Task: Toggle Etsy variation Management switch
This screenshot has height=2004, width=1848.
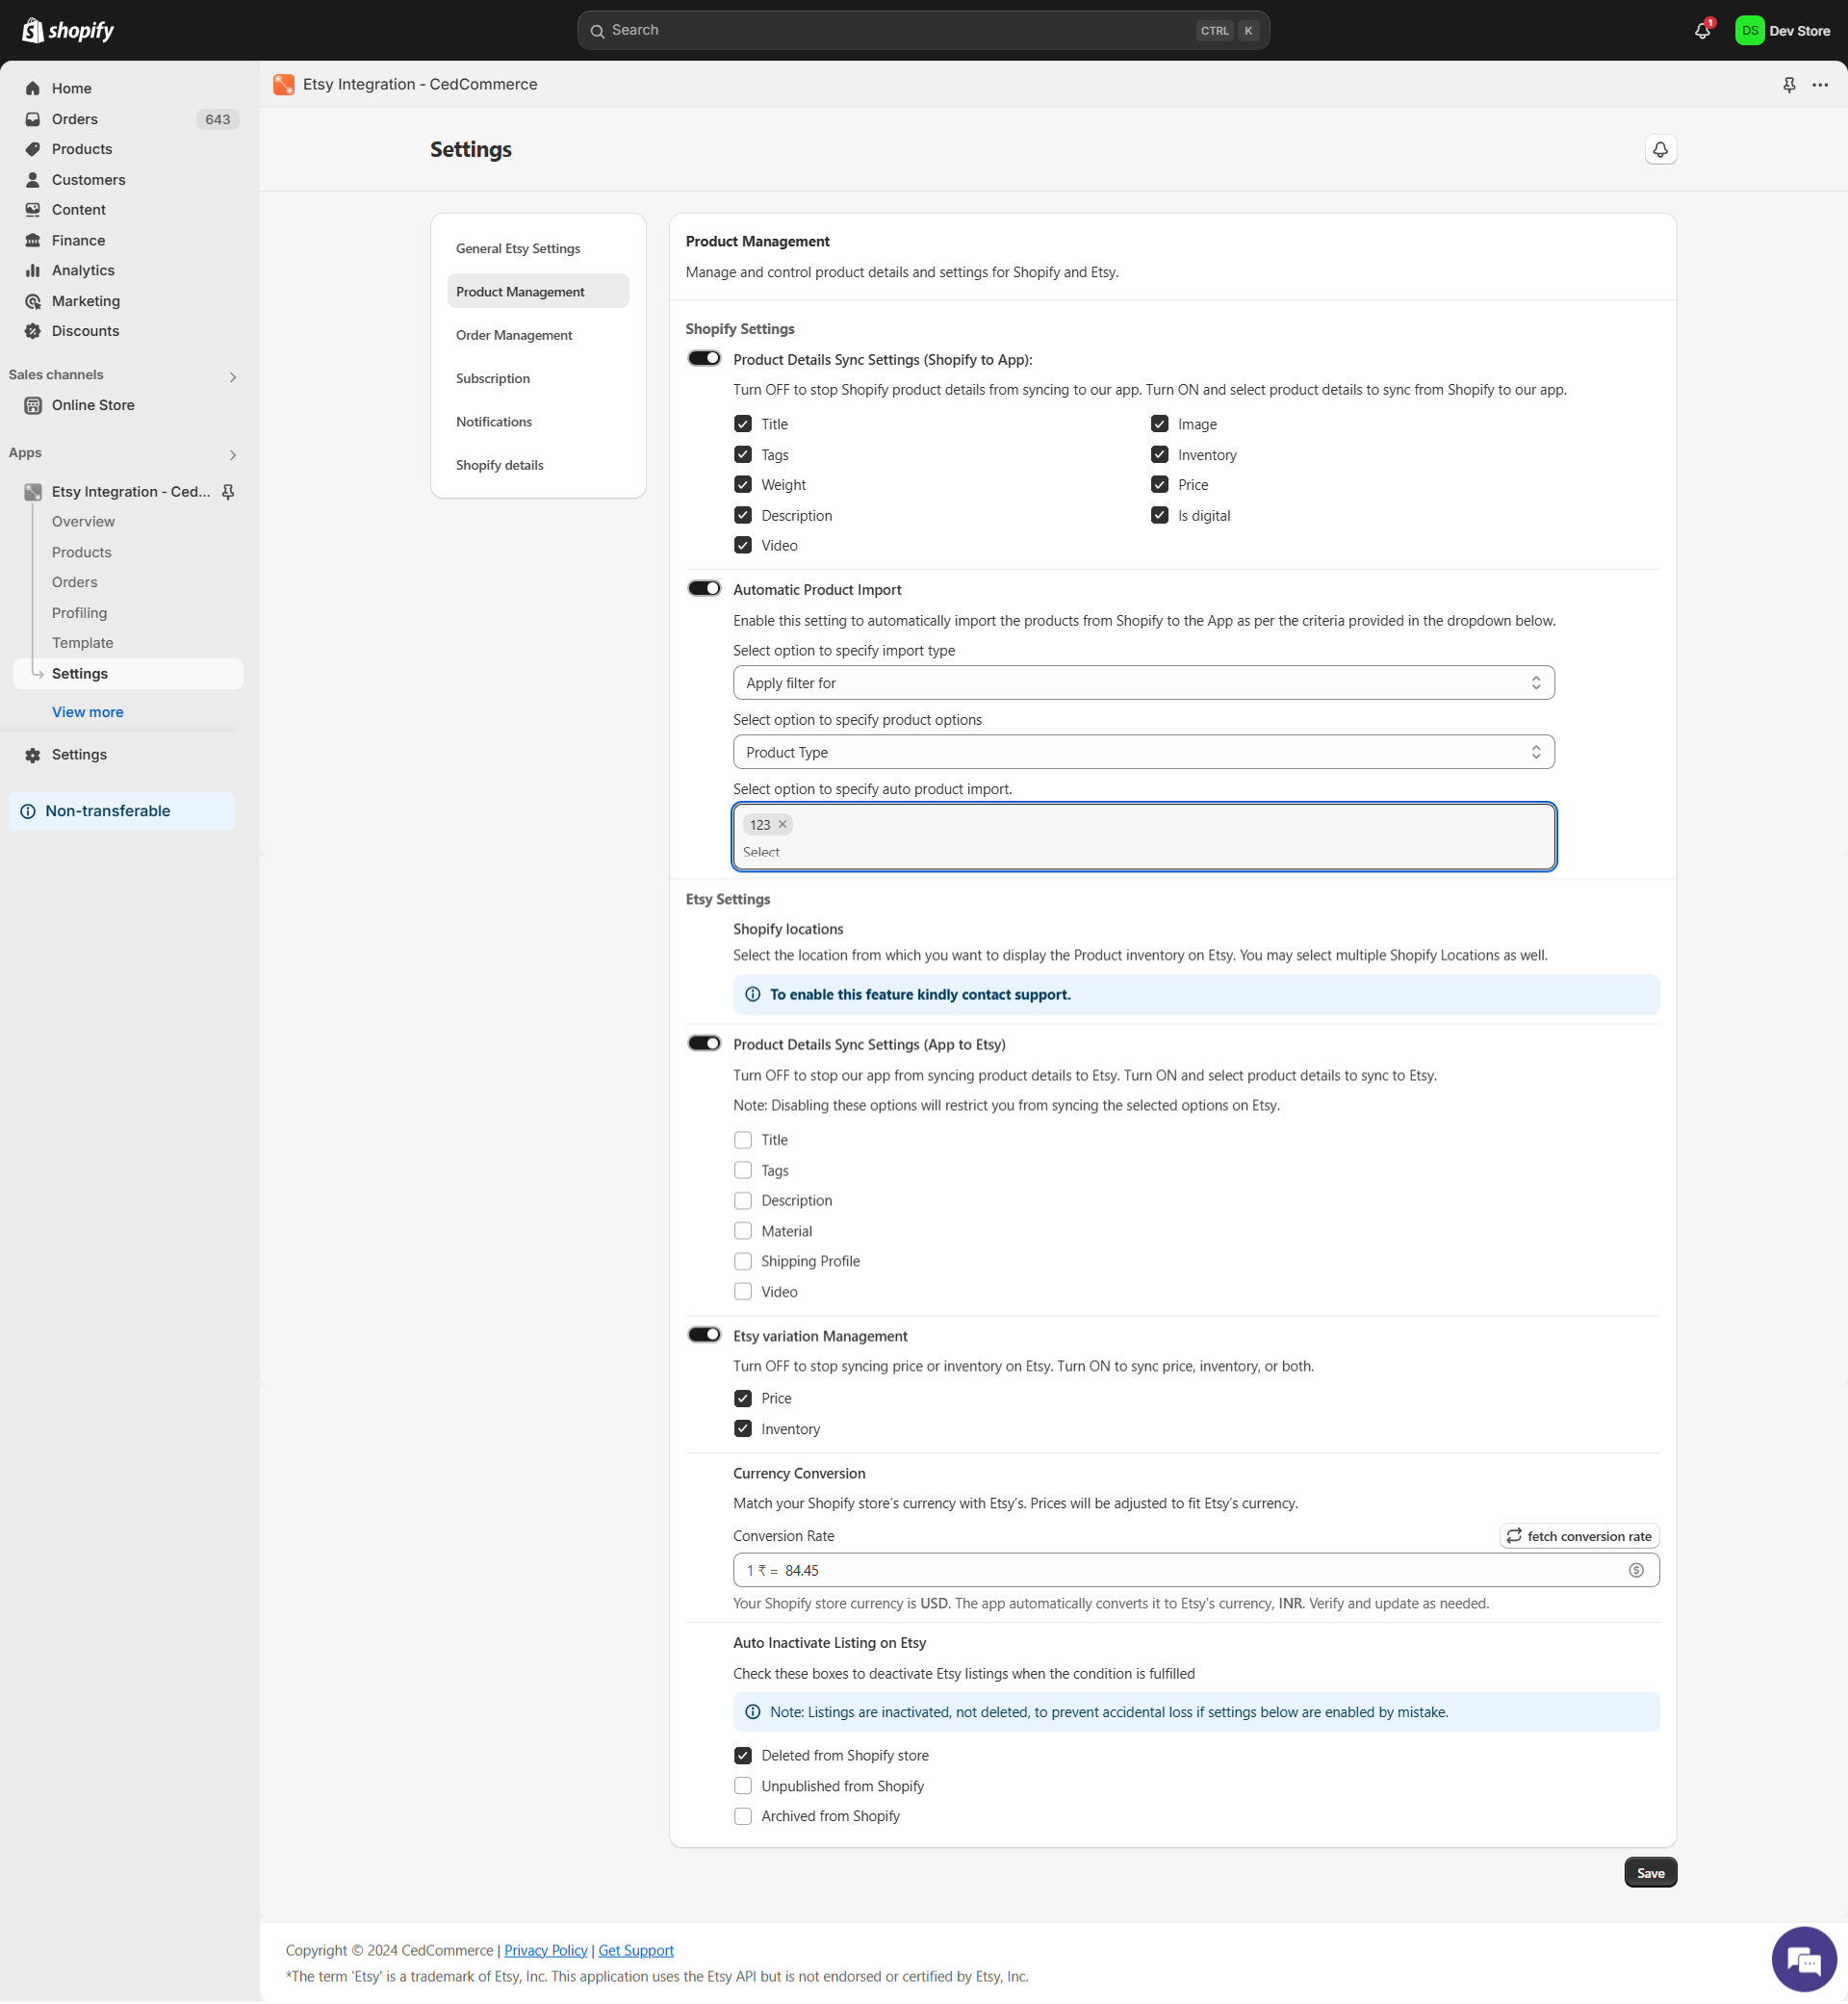Action: point(704,1335)
